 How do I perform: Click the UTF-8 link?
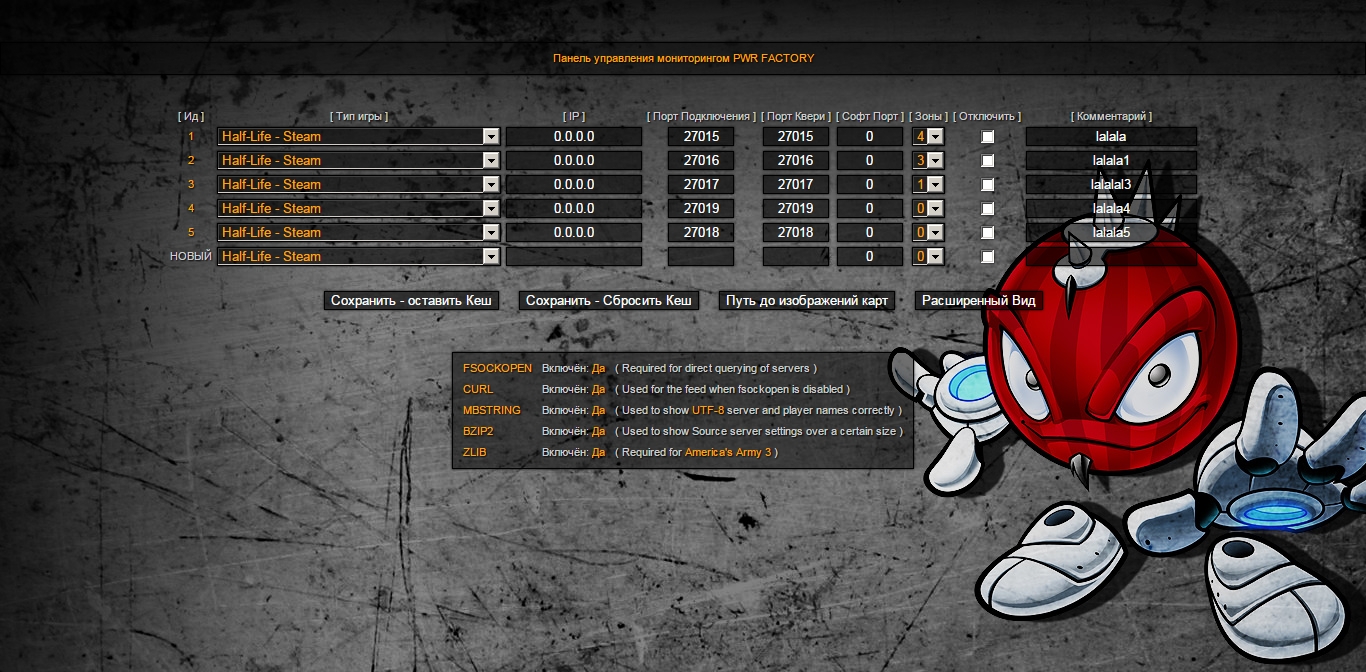[x=708, y=410]
